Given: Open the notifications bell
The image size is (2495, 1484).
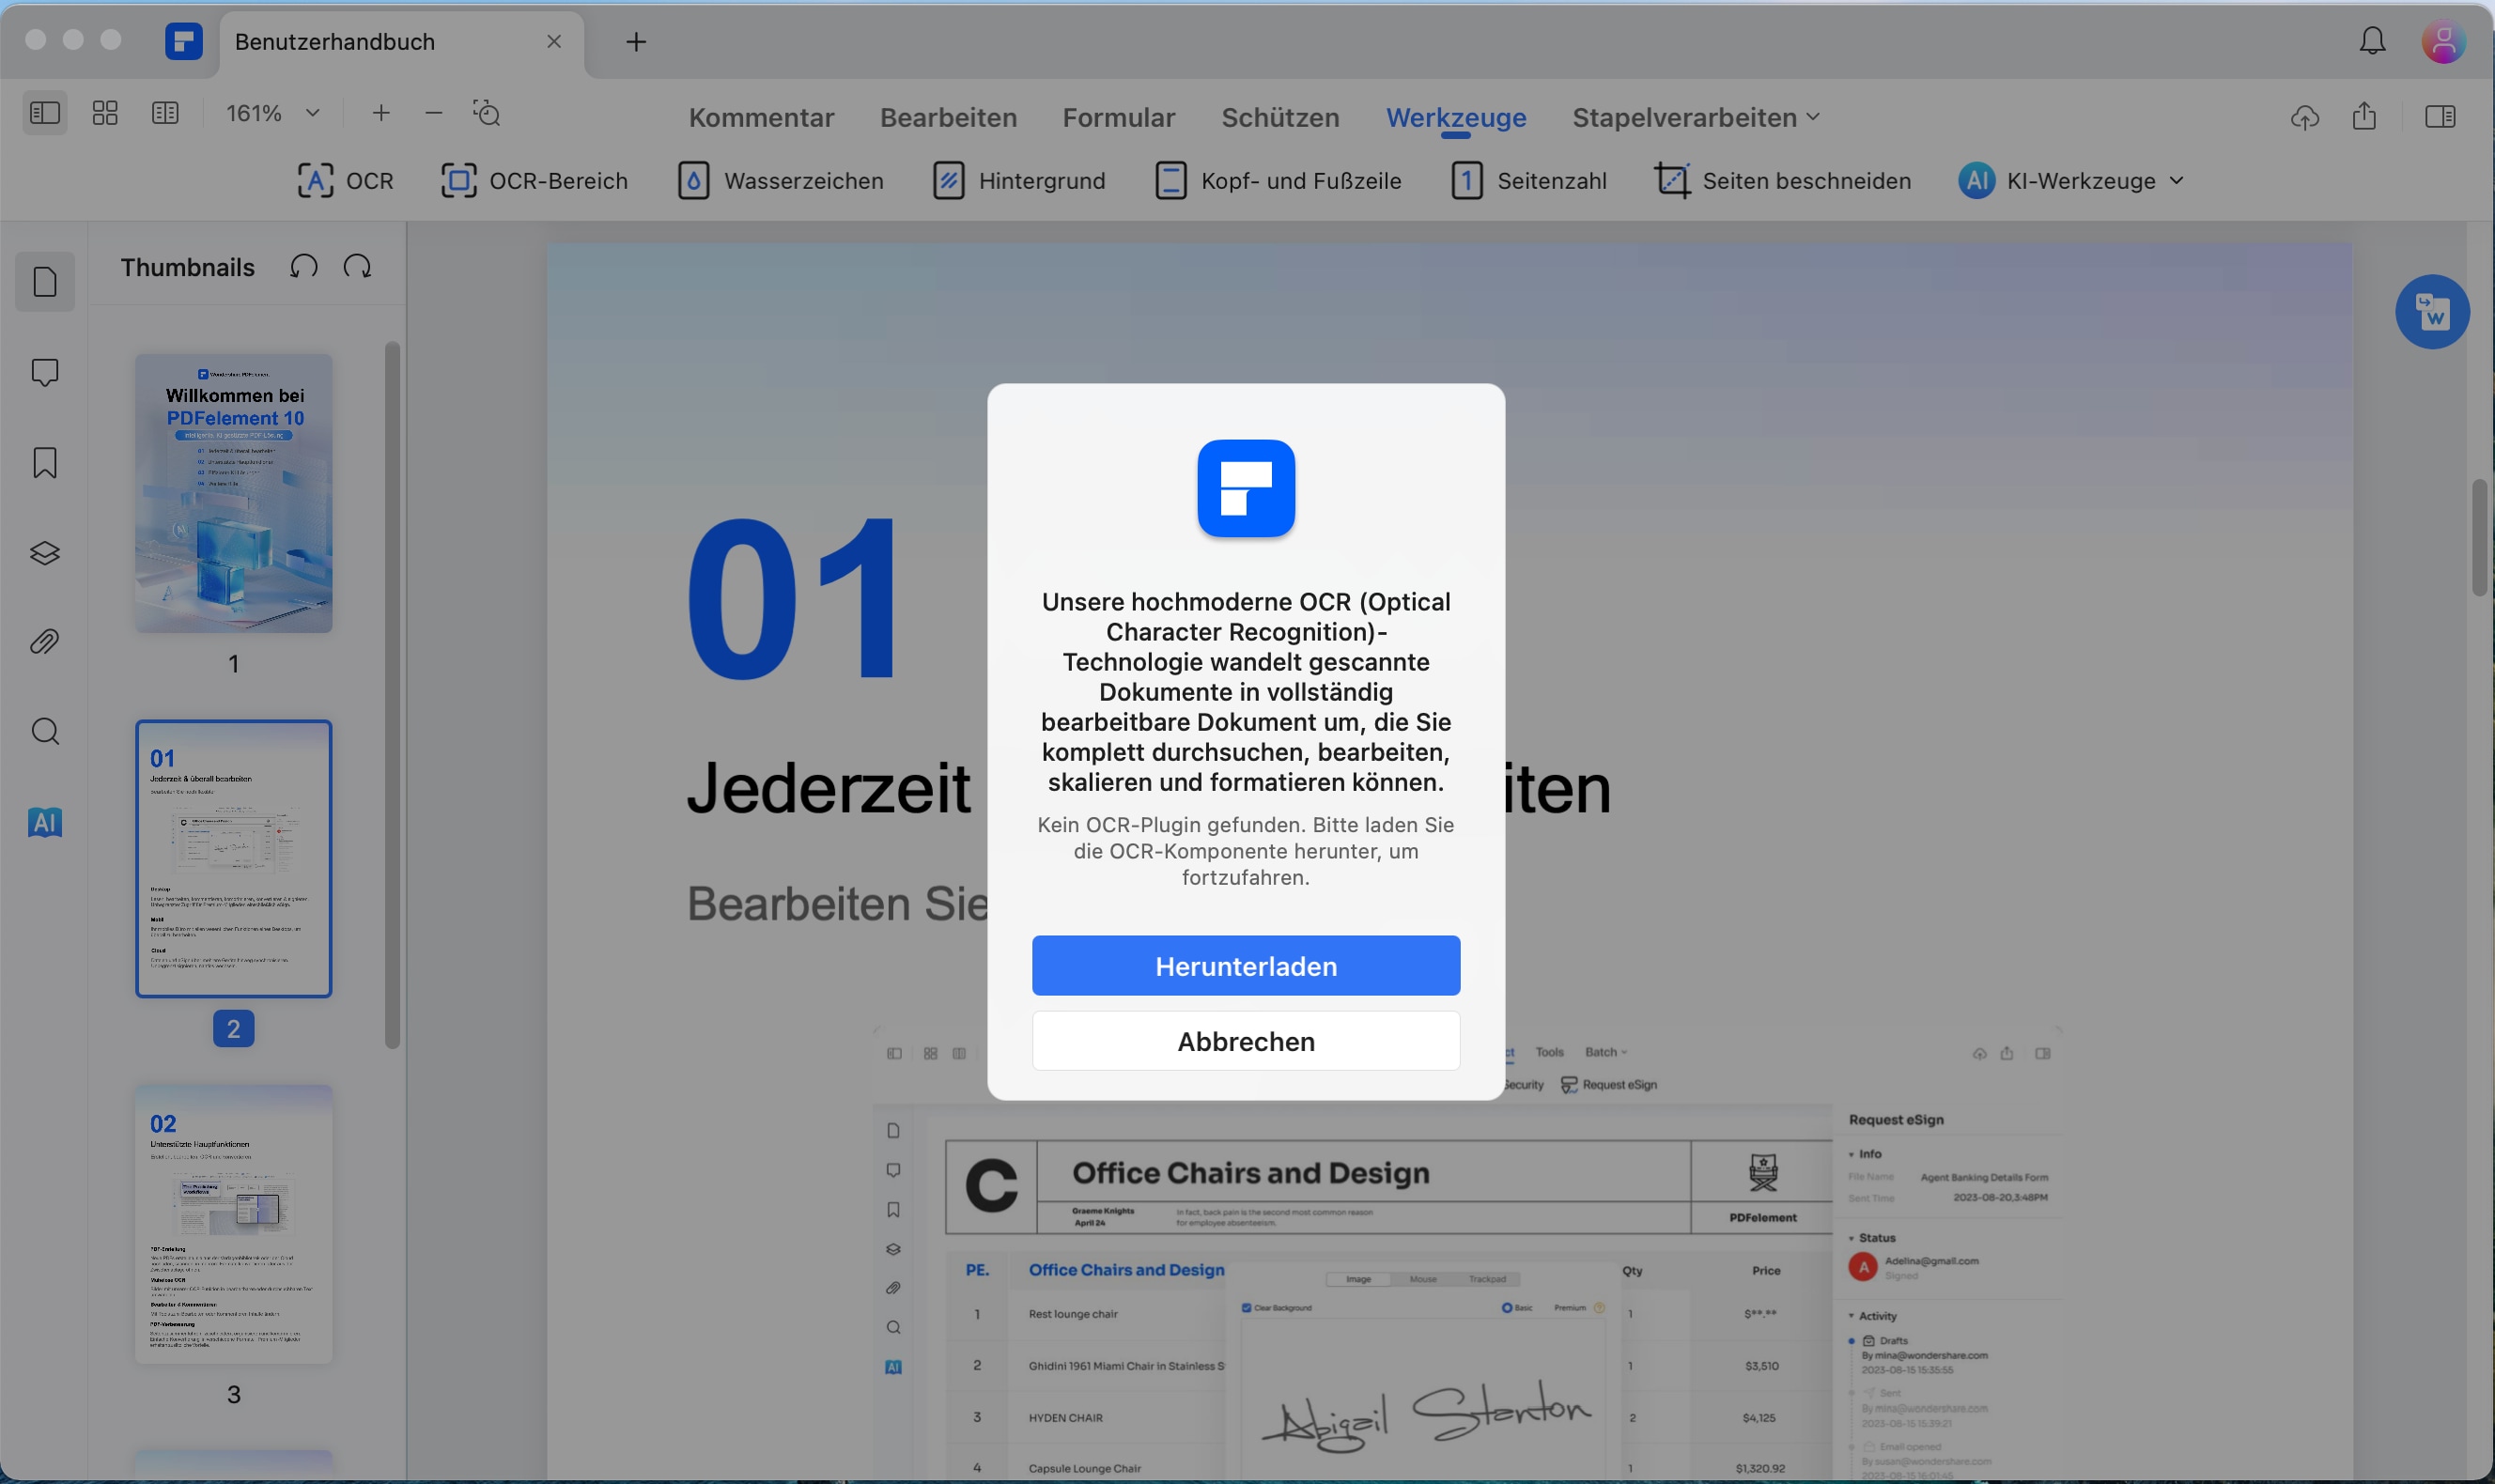Looking at the screenshot, I should click(2373, 41).
